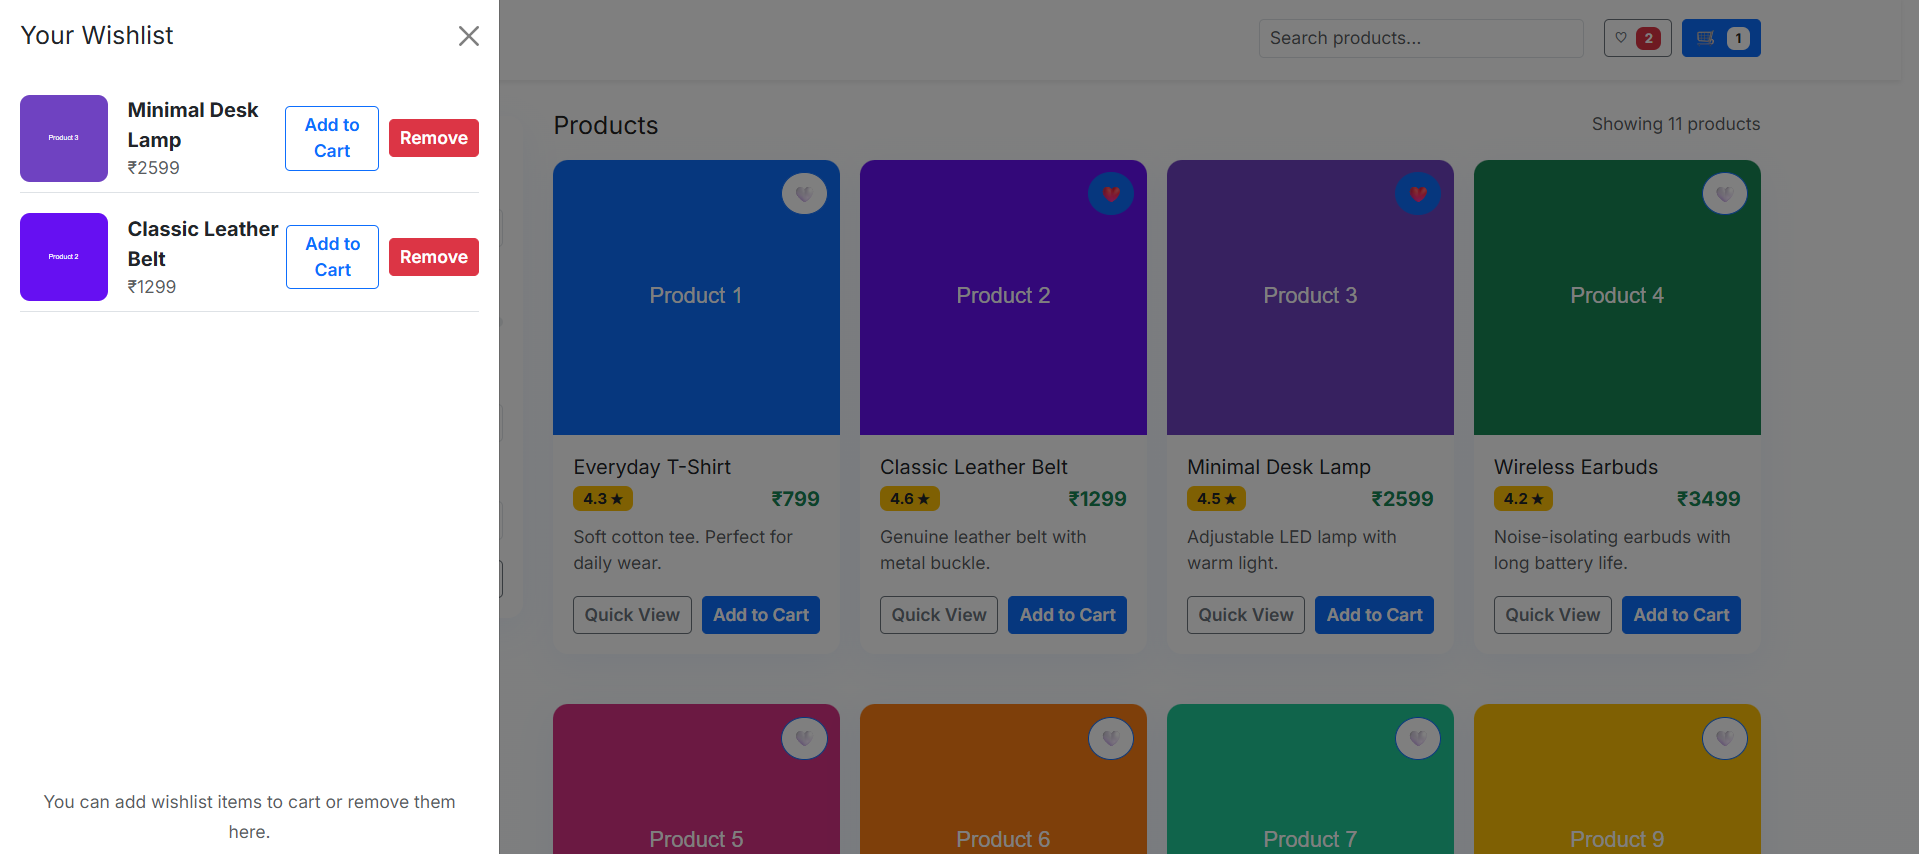Close the Your Wishlist panel

click(x=468, y=36)
